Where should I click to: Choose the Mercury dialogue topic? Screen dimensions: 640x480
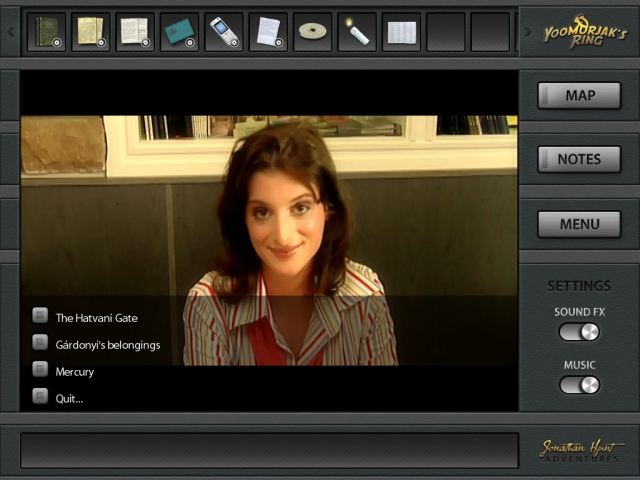tap(75, 371)
